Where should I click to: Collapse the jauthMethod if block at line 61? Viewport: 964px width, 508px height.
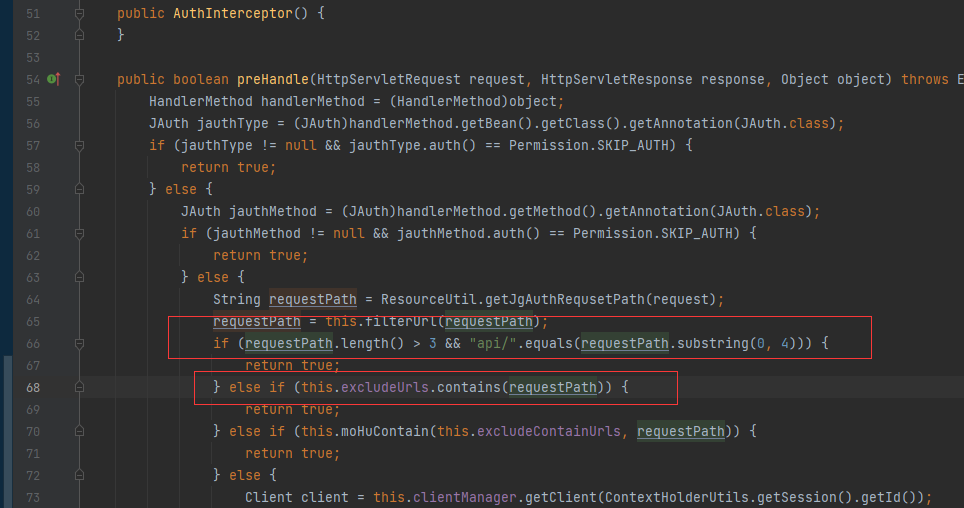[79, 233]
